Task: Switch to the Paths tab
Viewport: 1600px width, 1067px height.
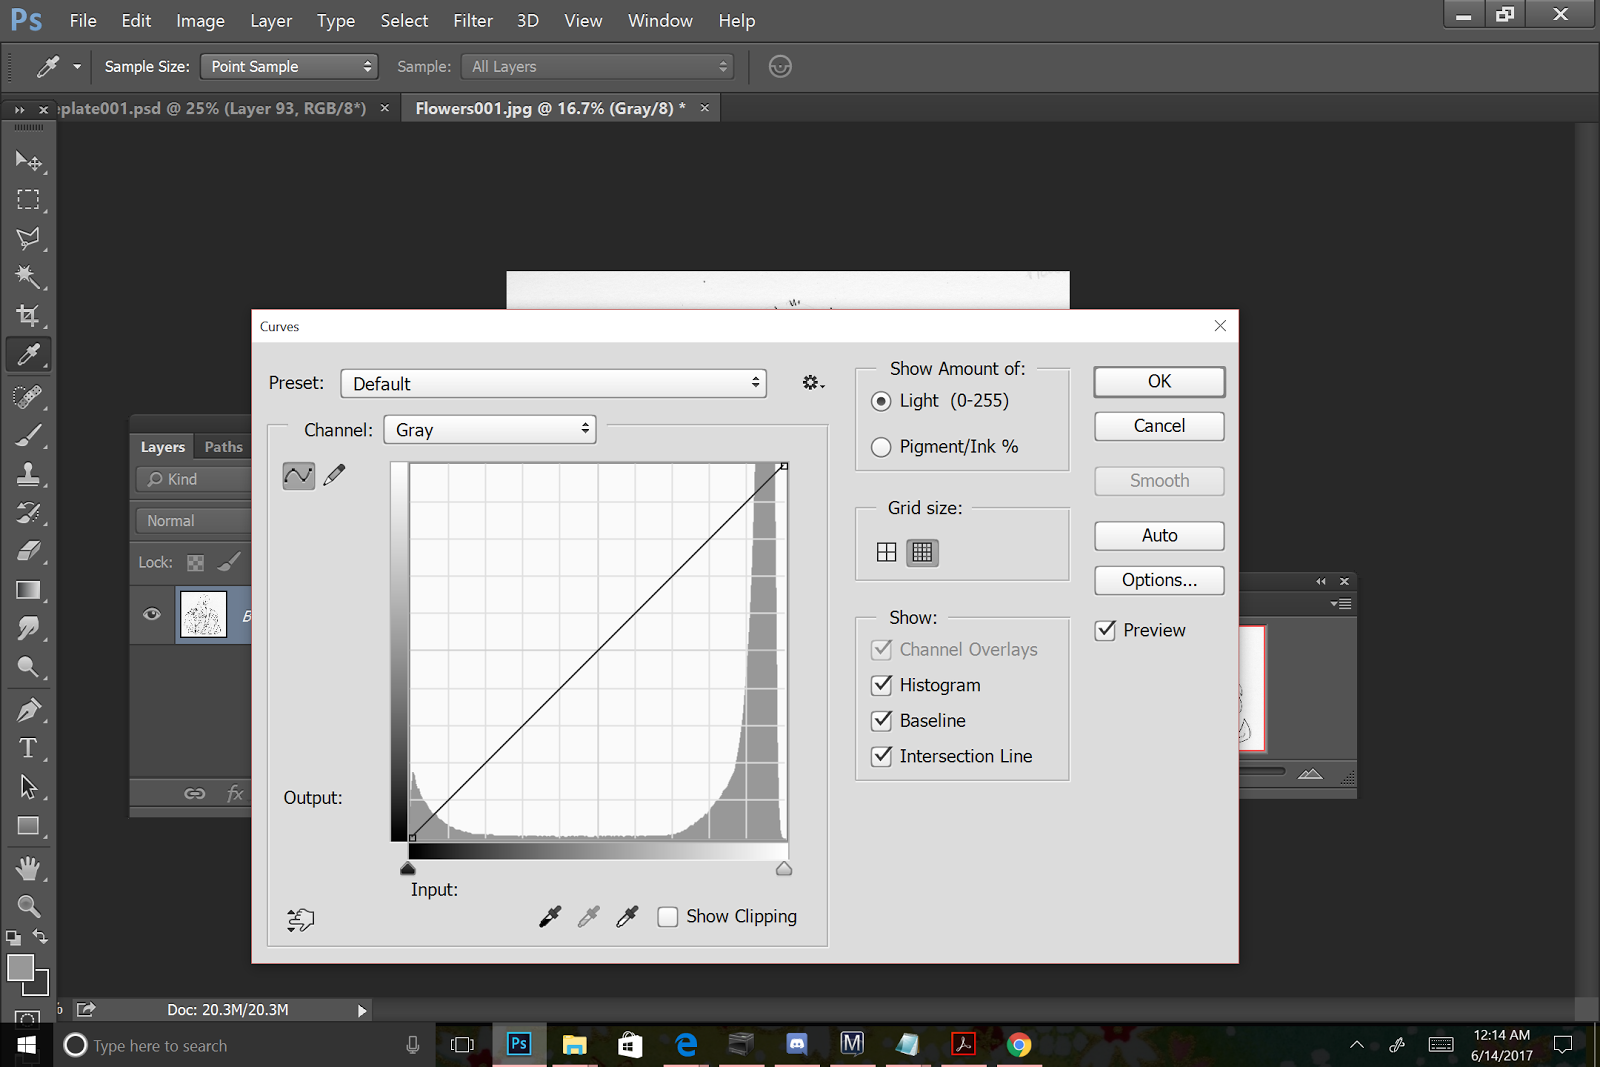Action: 223,447
